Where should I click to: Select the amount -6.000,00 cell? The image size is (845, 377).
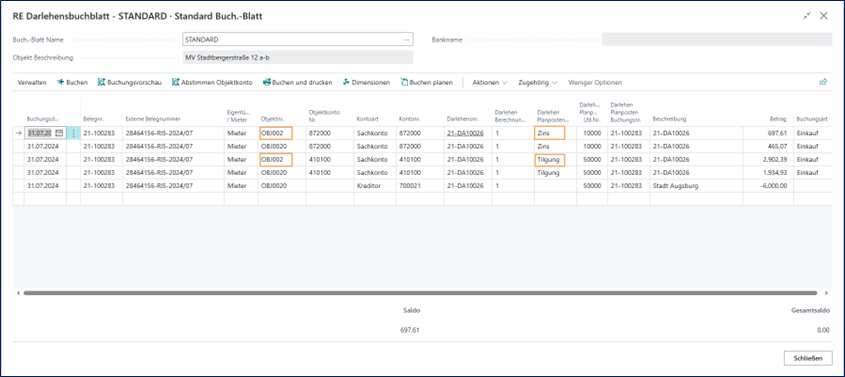tap(768, 185)
